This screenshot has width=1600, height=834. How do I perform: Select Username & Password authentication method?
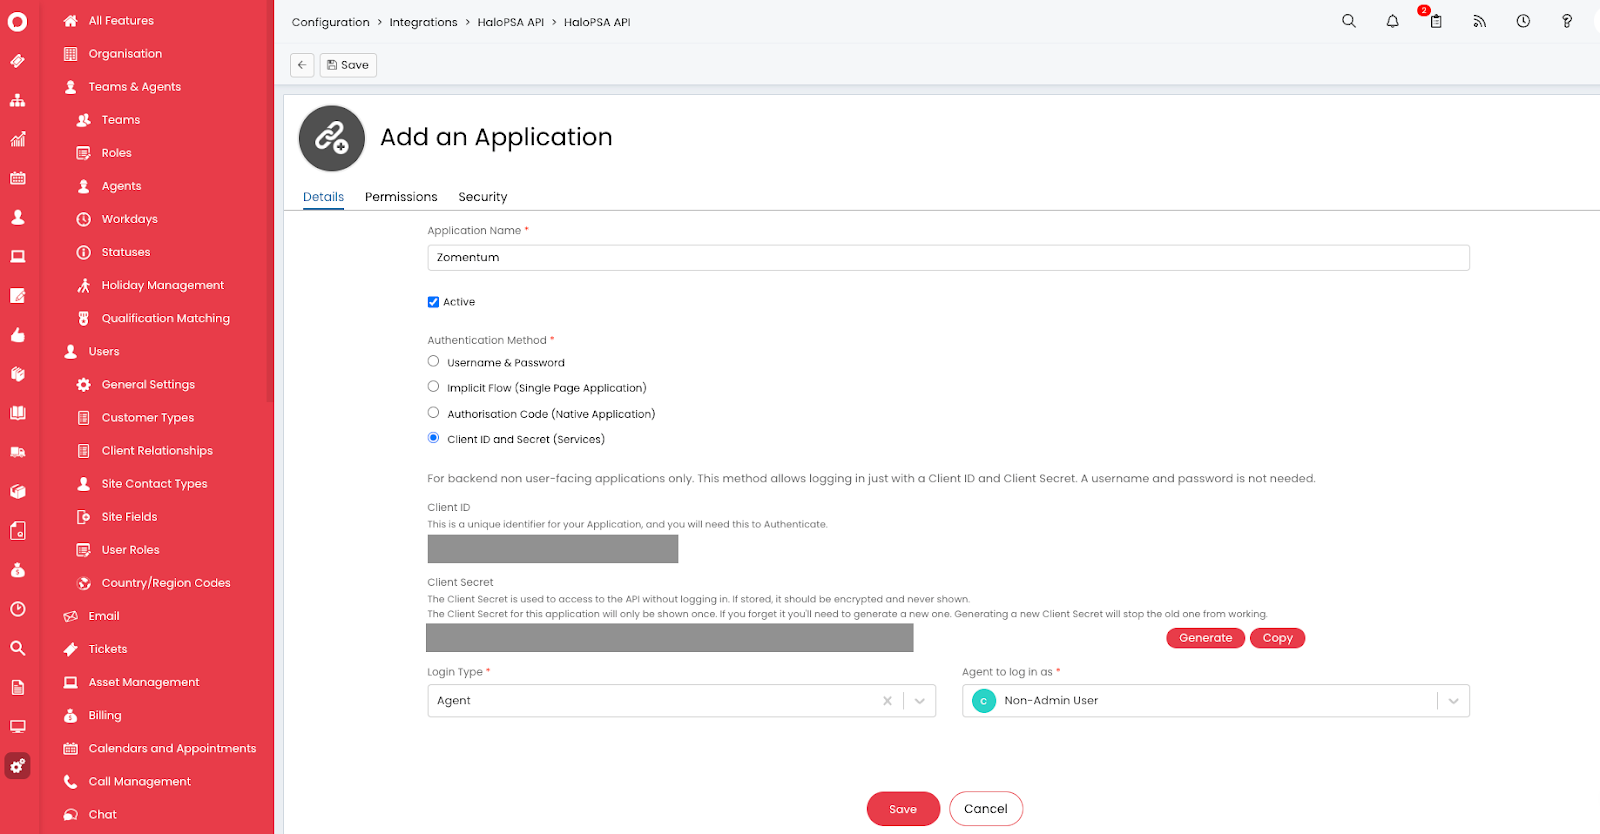click(x=433, y=361)
